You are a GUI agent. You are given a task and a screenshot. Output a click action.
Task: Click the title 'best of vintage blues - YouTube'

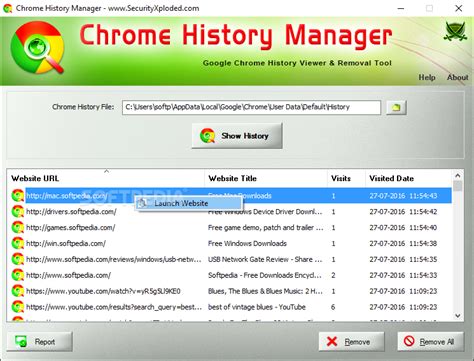coord(257,307)
